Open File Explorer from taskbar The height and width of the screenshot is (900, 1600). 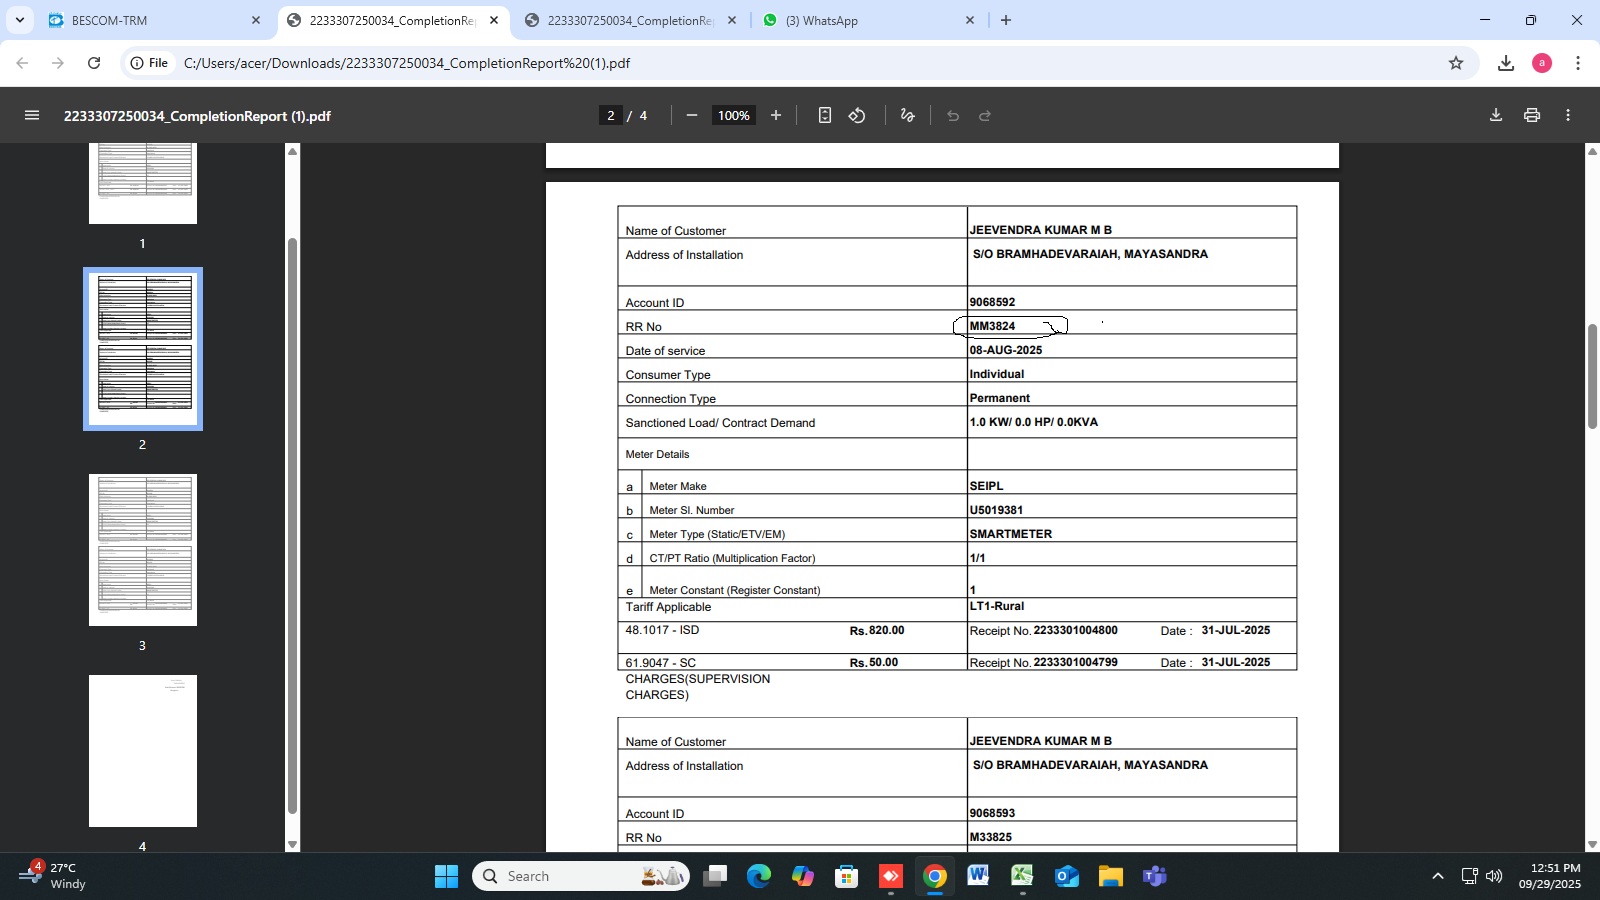[1111, 876]
